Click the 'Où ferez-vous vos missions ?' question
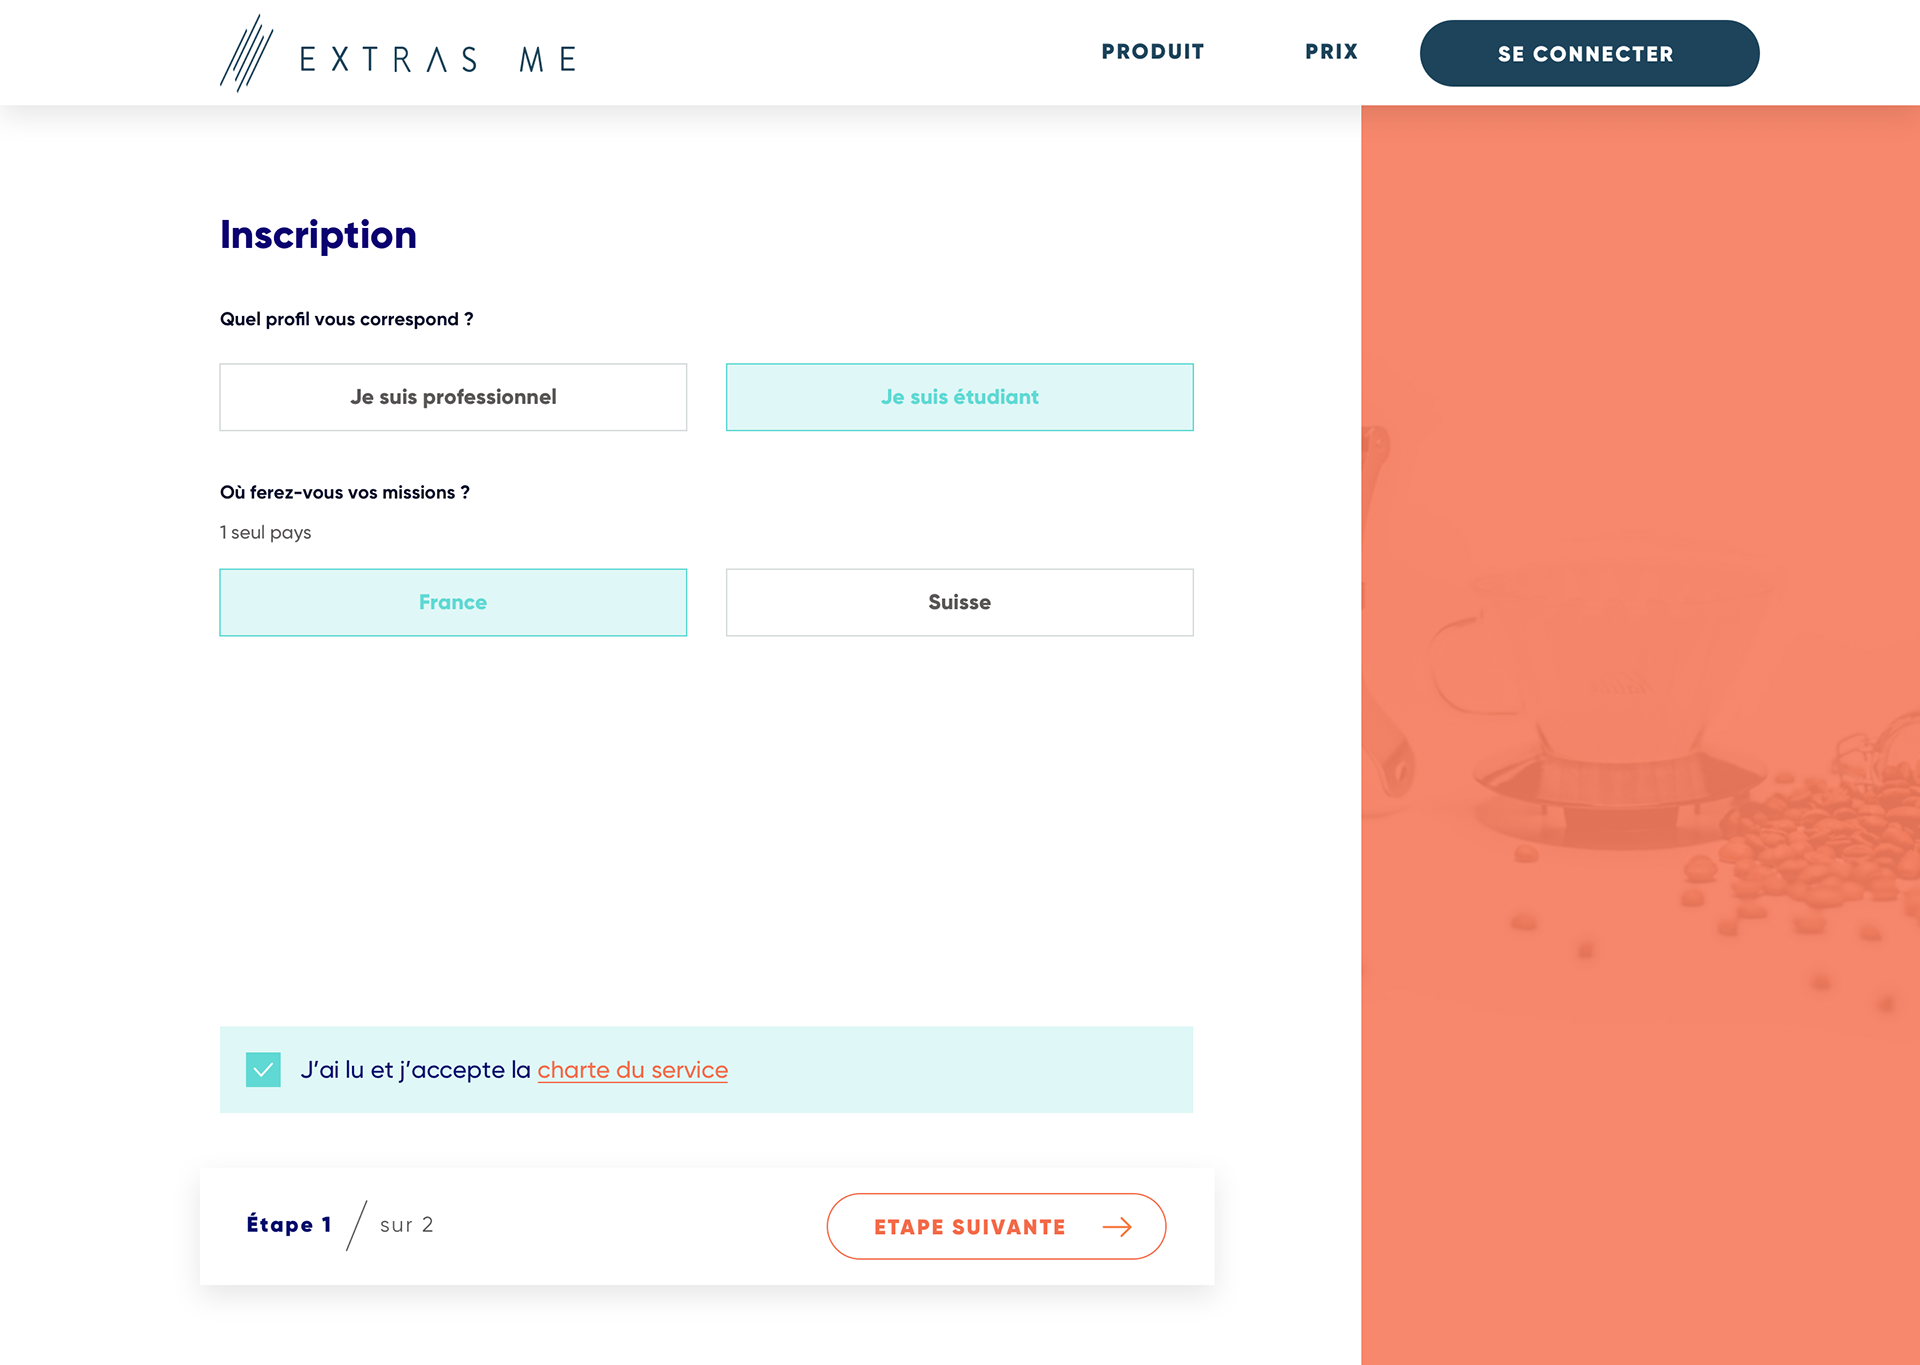The image size is (1920, 1365). [344, 492]
